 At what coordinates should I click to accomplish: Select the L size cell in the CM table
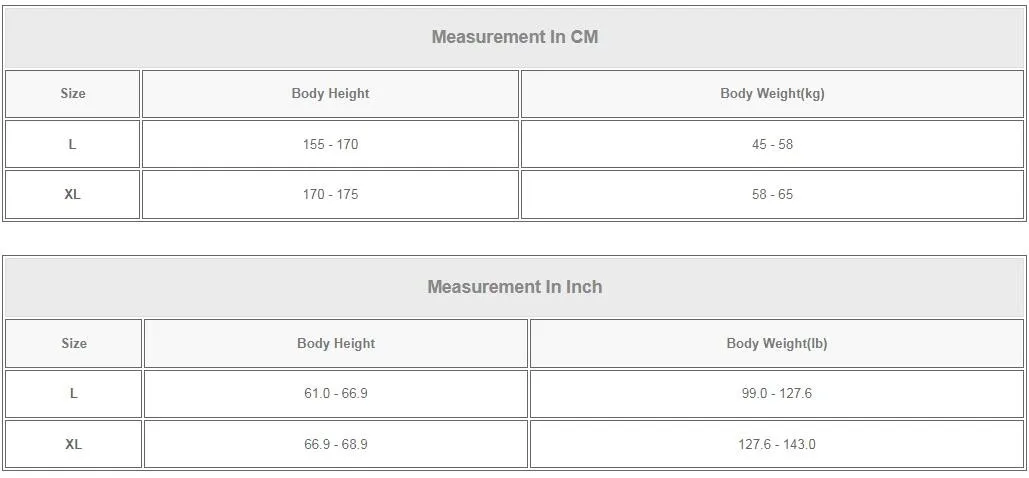point(73,144)
